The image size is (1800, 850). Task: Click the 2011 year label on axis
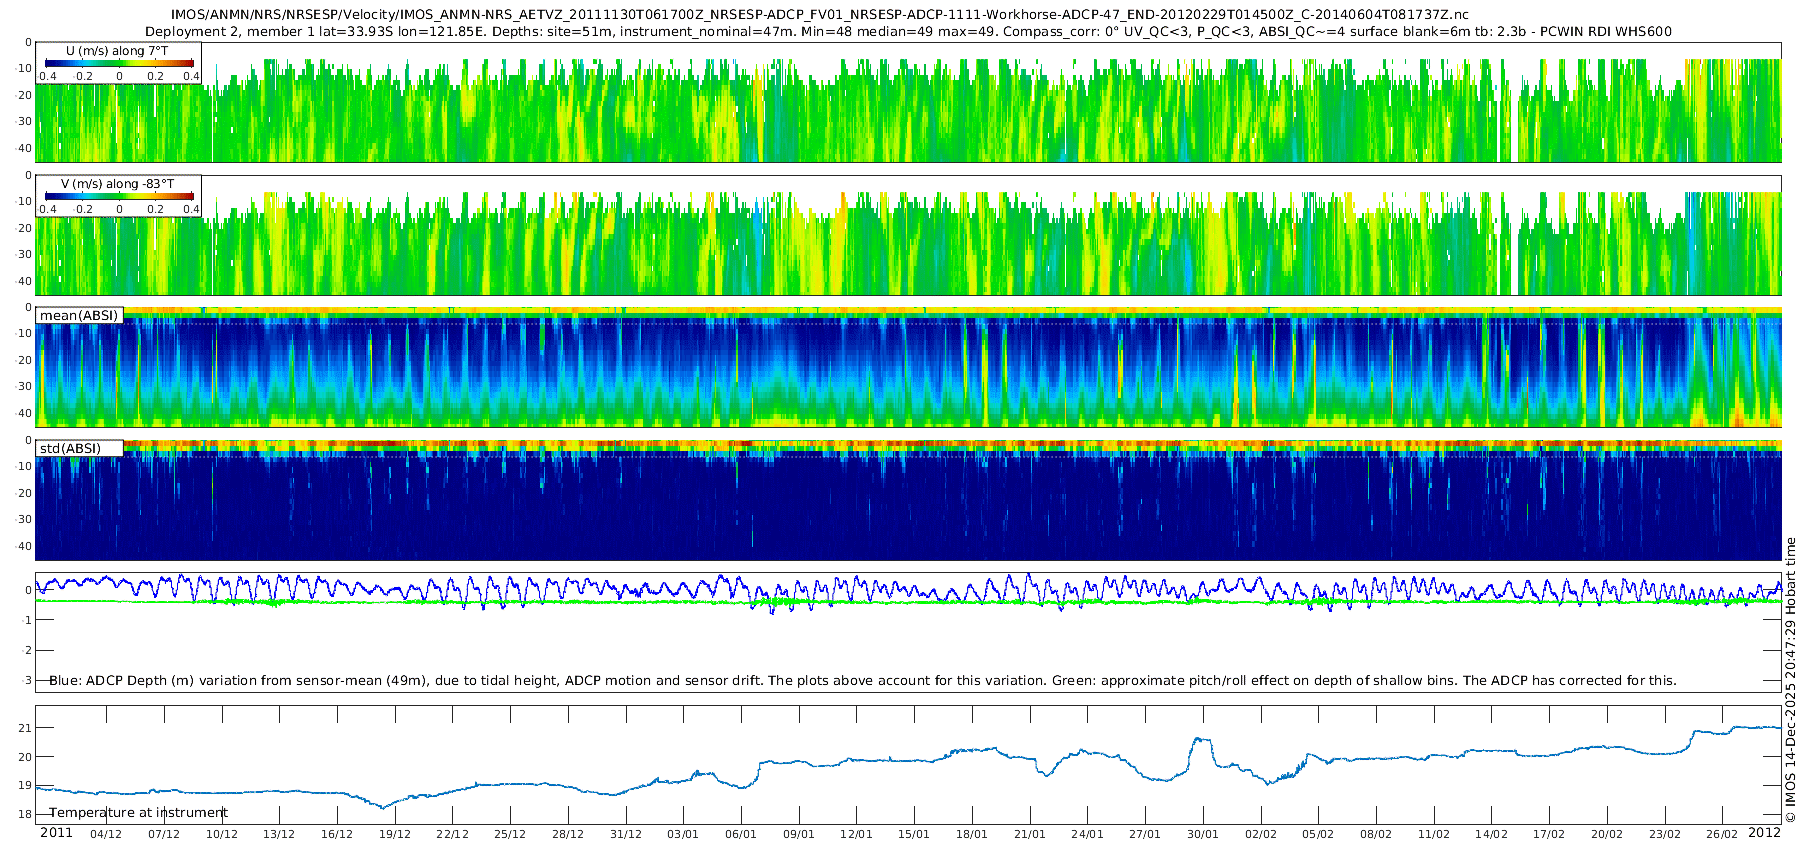coord(56,833)
